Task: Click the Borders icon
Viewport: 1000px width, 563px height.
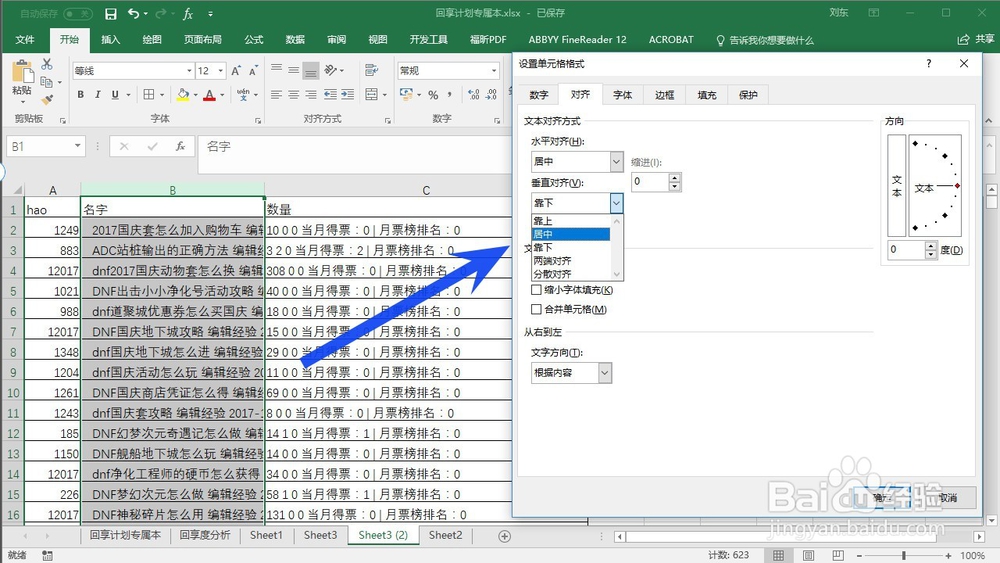Action: click(149, 94)
